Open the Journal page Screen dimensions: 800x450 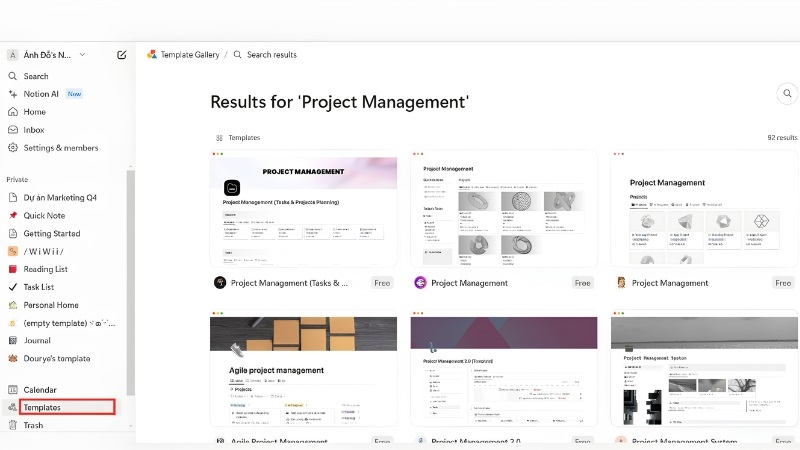coord(37,340)
